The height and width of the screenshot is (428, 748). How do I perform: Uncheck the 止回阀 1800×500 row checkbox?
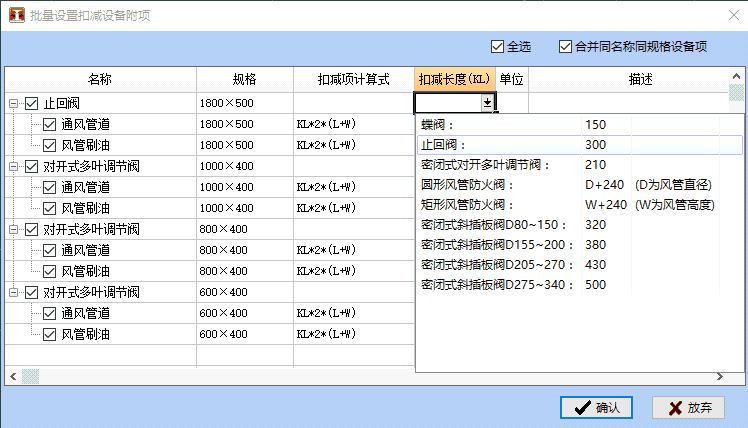31,103
